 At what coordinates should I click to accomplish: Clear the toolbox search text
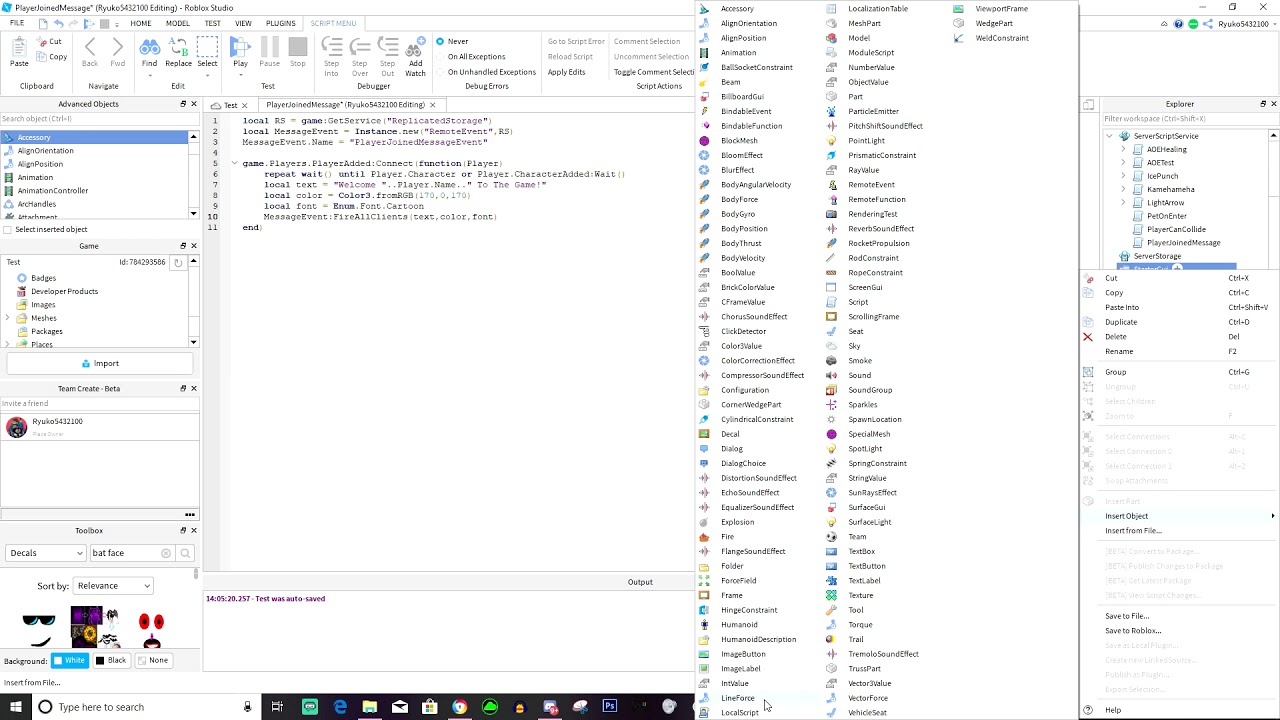pos(166,553)
